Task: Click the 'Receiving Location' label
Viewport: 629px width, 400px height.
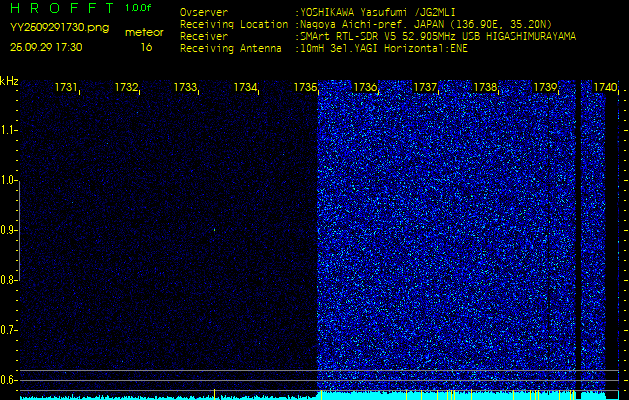Action: coord(234,24)
